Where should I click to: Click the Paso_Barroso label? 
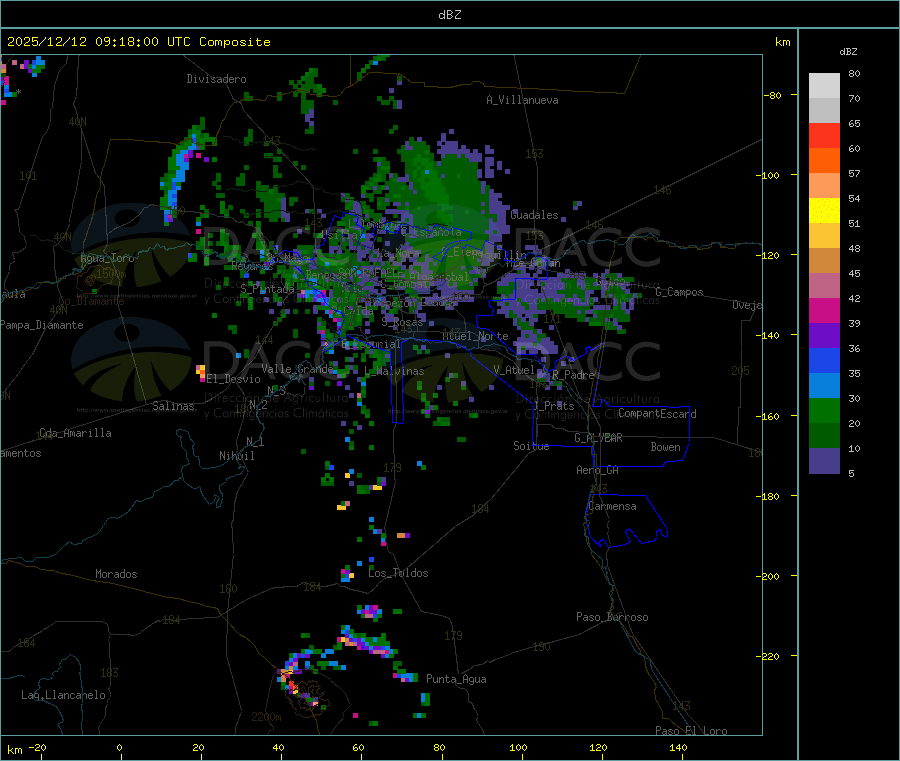click(x=612, y=617)
